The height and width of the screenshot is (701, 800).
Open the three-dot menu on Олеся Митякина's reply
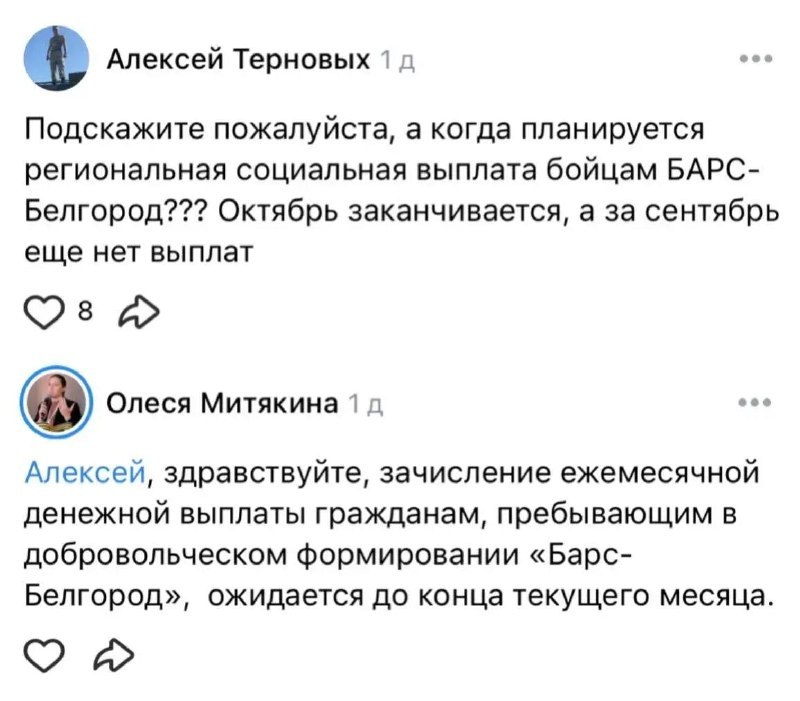point(756,403)
